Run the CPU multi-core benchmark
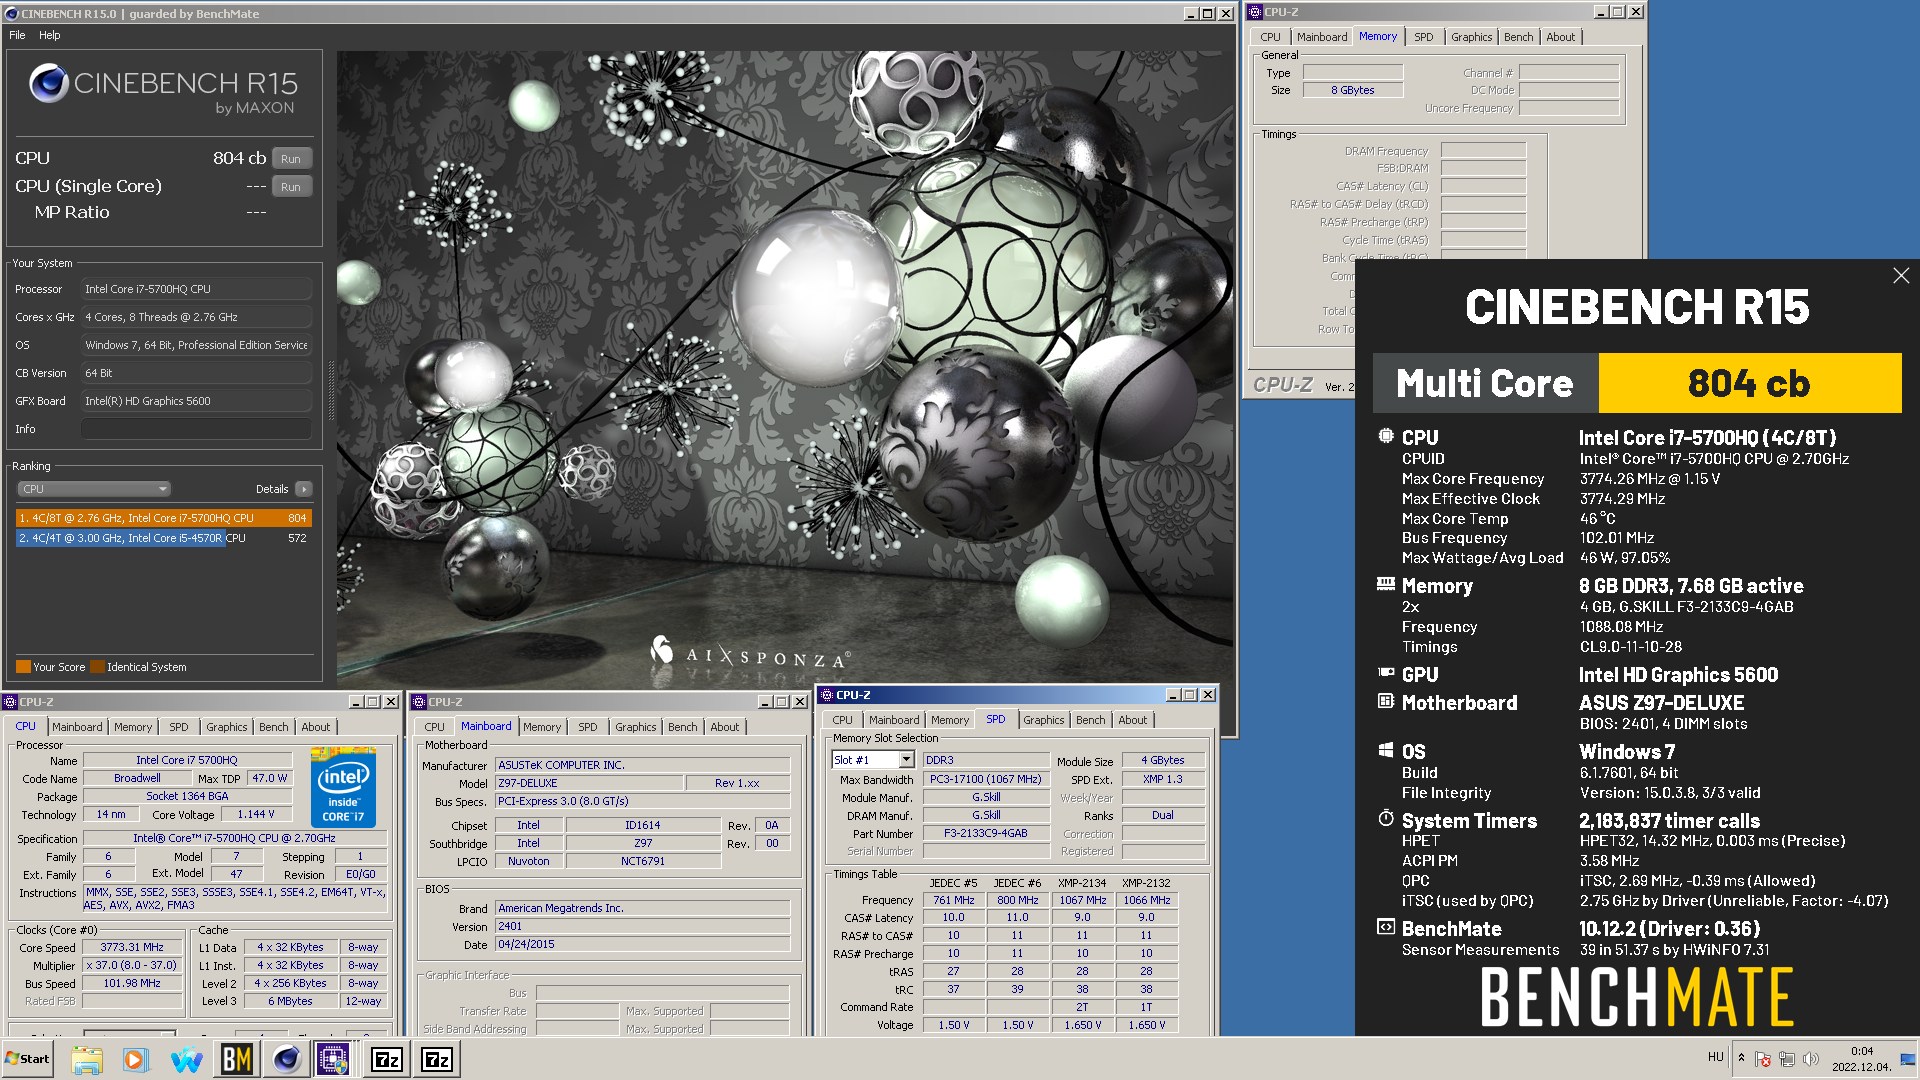Screen dimensions: 1920x1080 pos(290,158)
